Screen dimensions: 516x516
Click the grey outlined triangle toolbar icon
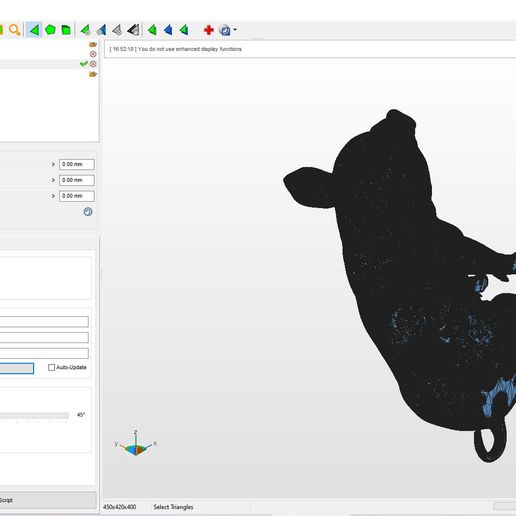click(117, 30)
